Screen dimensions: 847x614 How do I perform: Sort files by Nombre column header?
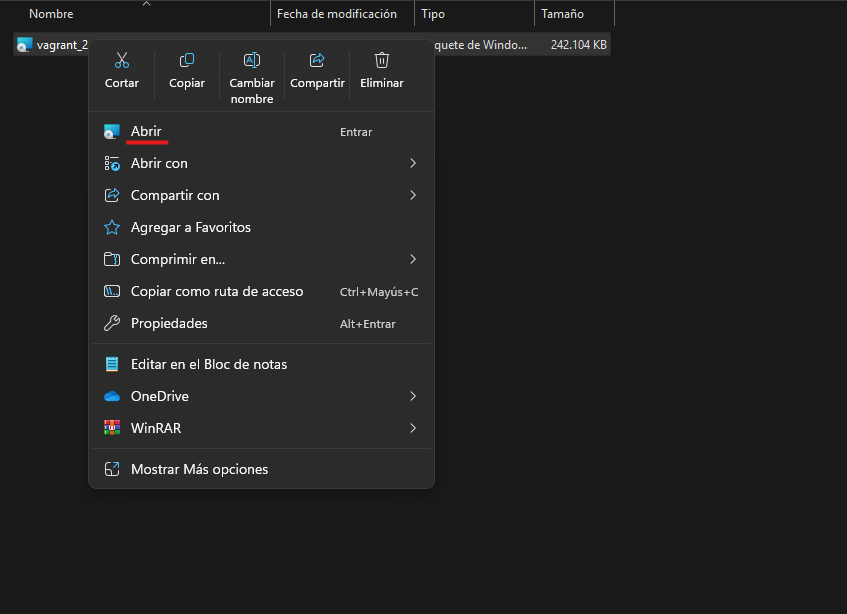click(x=51, y=14)
